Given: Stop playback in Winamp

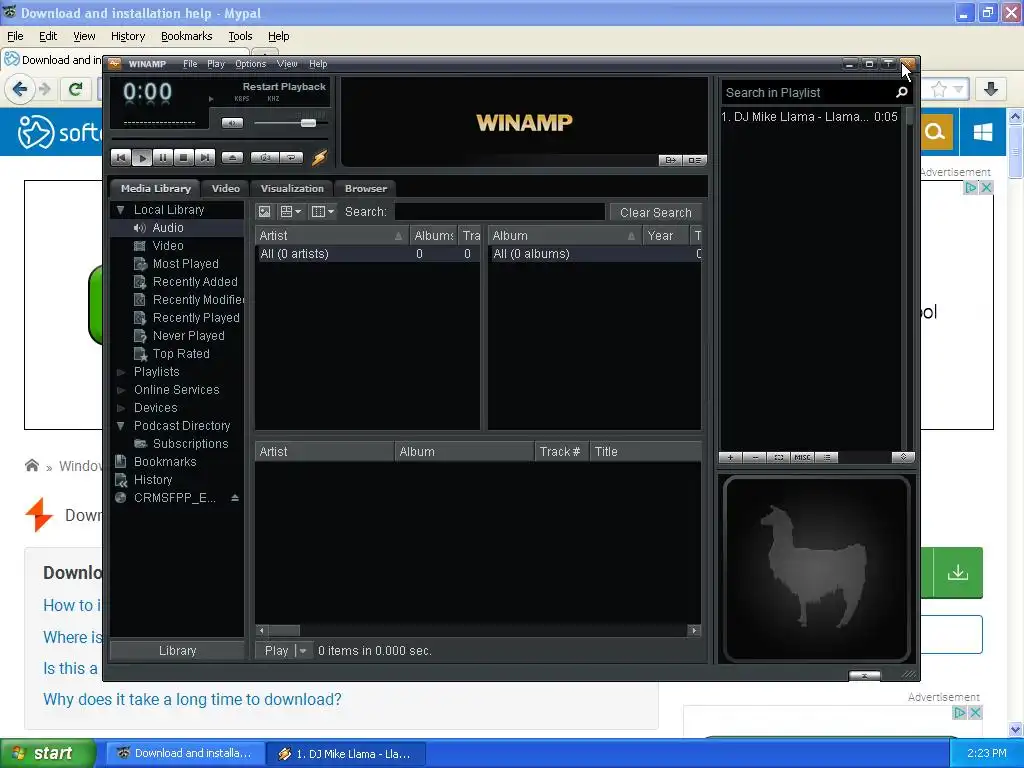Looking at the screenshot, I should click(x=184, y=157).
